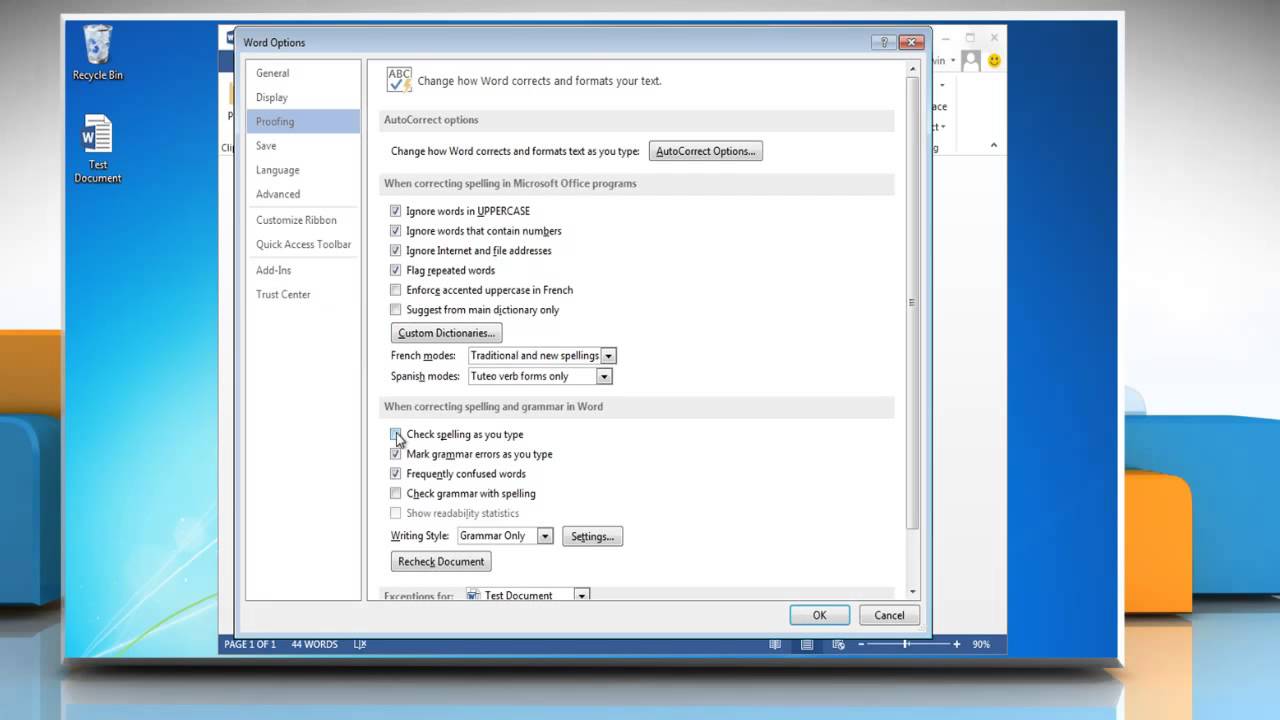
Task: Click the scroll down arrow in options pane
Action: coord(911,591)
